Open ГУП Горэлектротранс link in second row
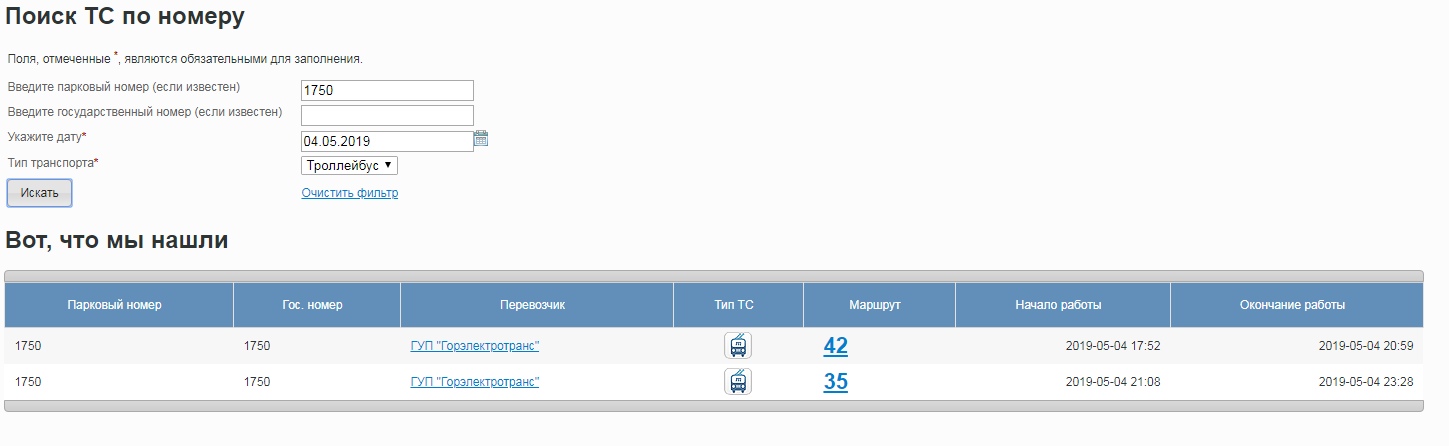The image size is (1449, 446). [474, 382]
